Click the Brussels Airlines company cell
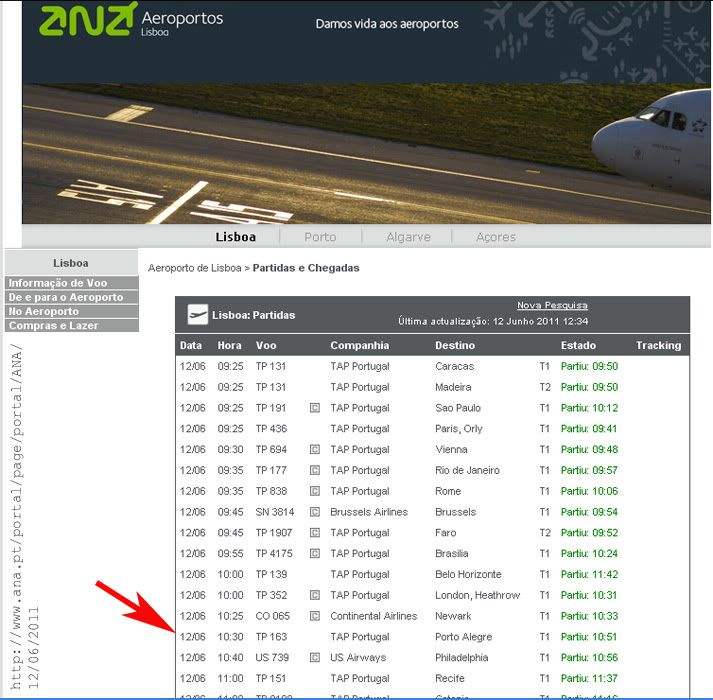The width and height of the screenshot is (713, 700). click(x=369, y=512)
